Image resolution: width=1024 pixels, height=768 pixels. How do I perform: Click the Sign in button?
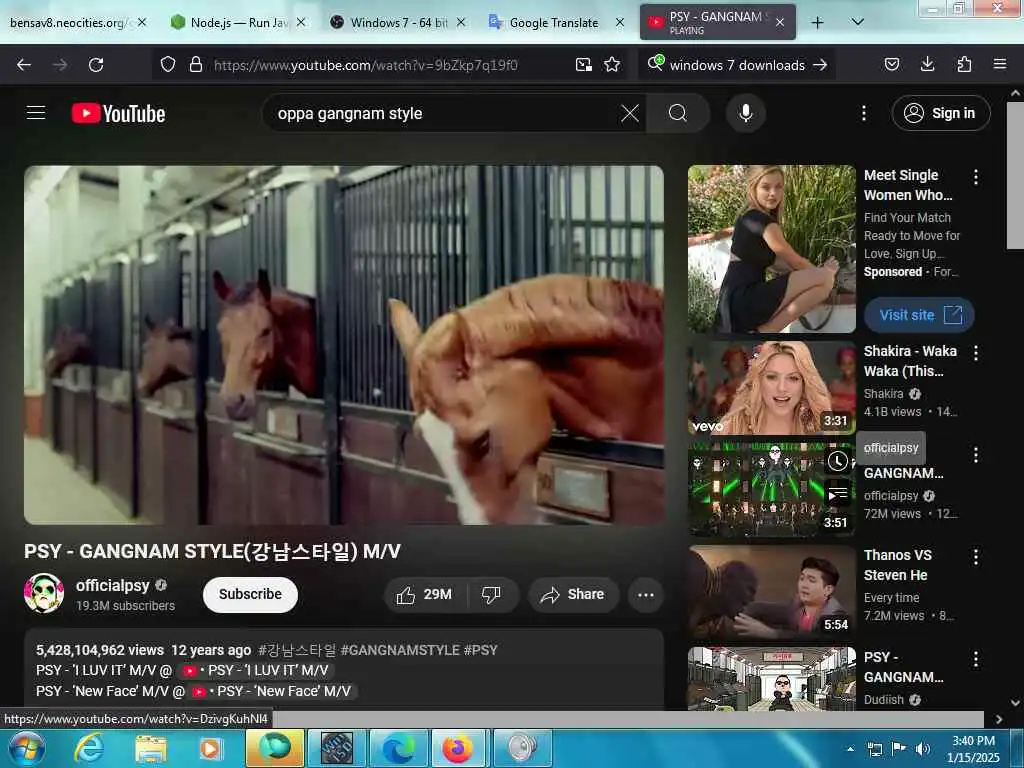point(940,113)
